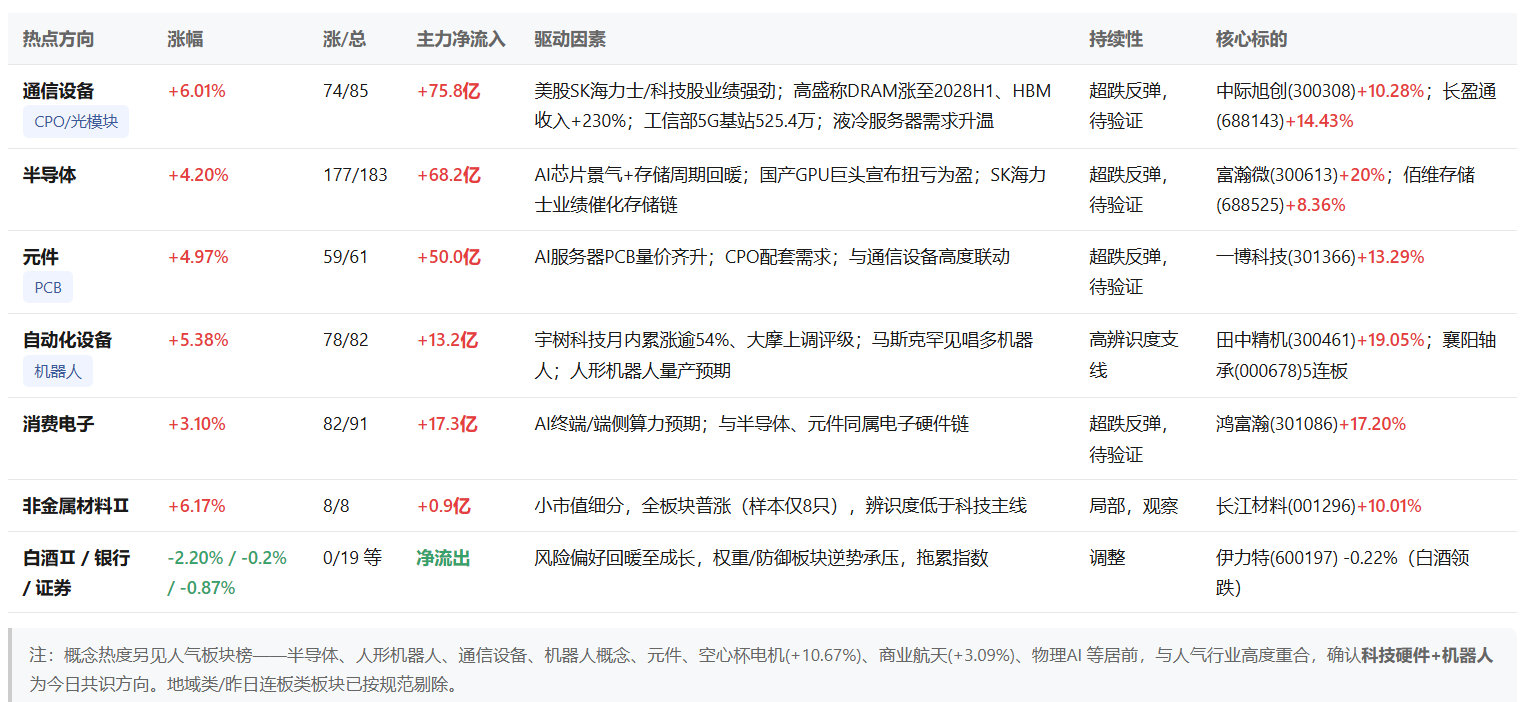Select the 通信设备 sector name

(x=58, y=91)
